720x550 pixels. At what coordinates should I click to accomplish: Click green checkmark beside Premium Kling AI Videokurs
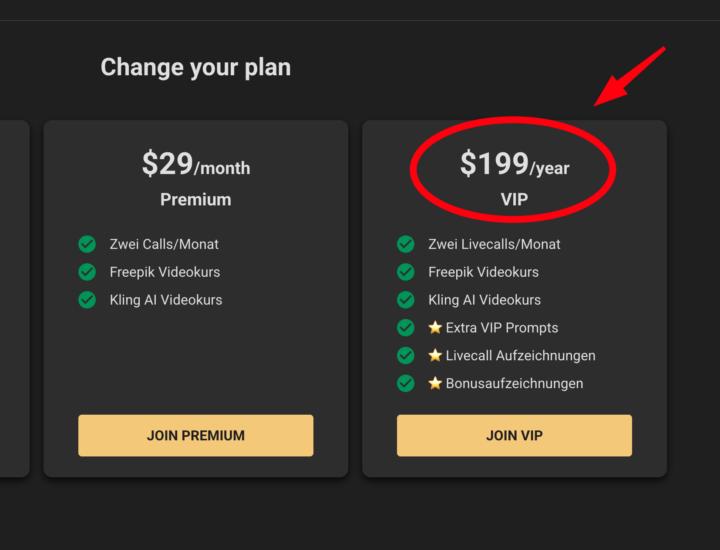coord(87,300)
